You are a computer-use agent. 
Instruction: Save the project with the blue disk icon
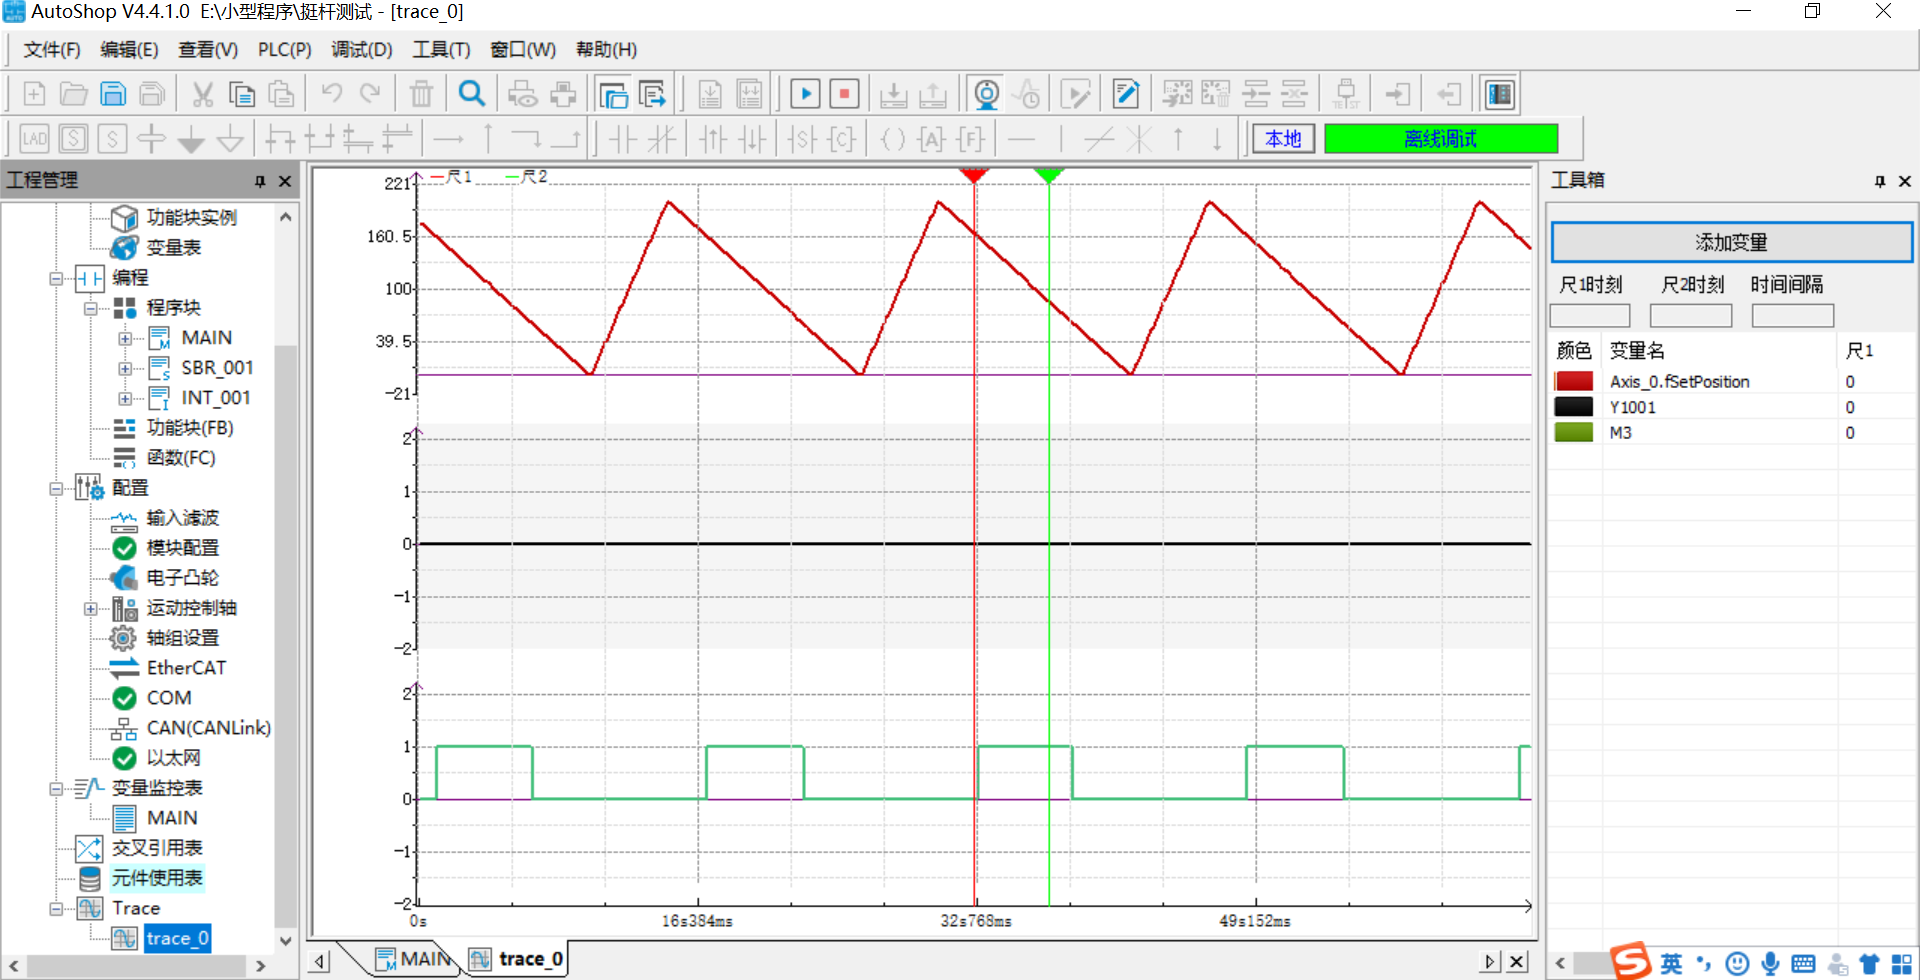point(113,94)
